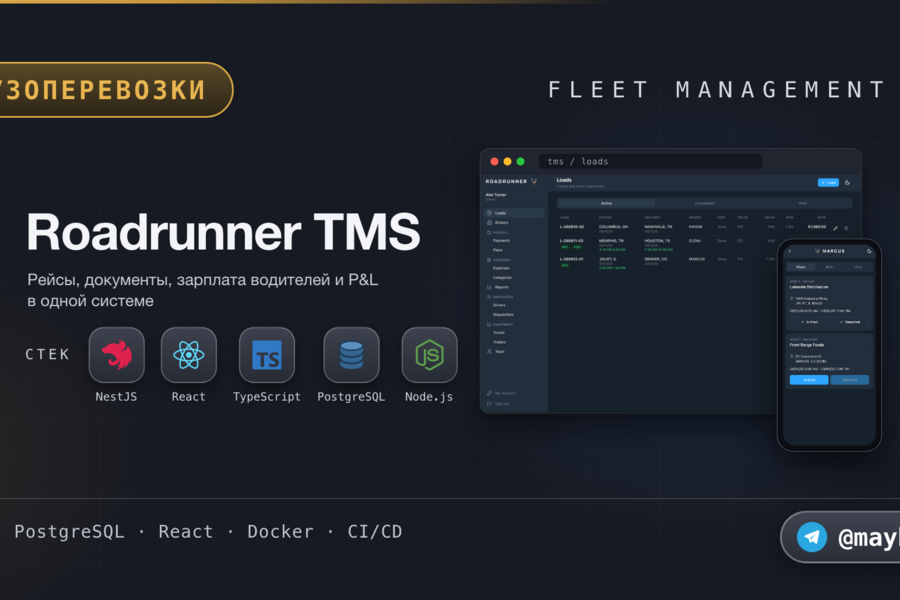Screen dimensions: 900x600
Task: Click the pencil edit icon for Columbus load
Action: 835,228
